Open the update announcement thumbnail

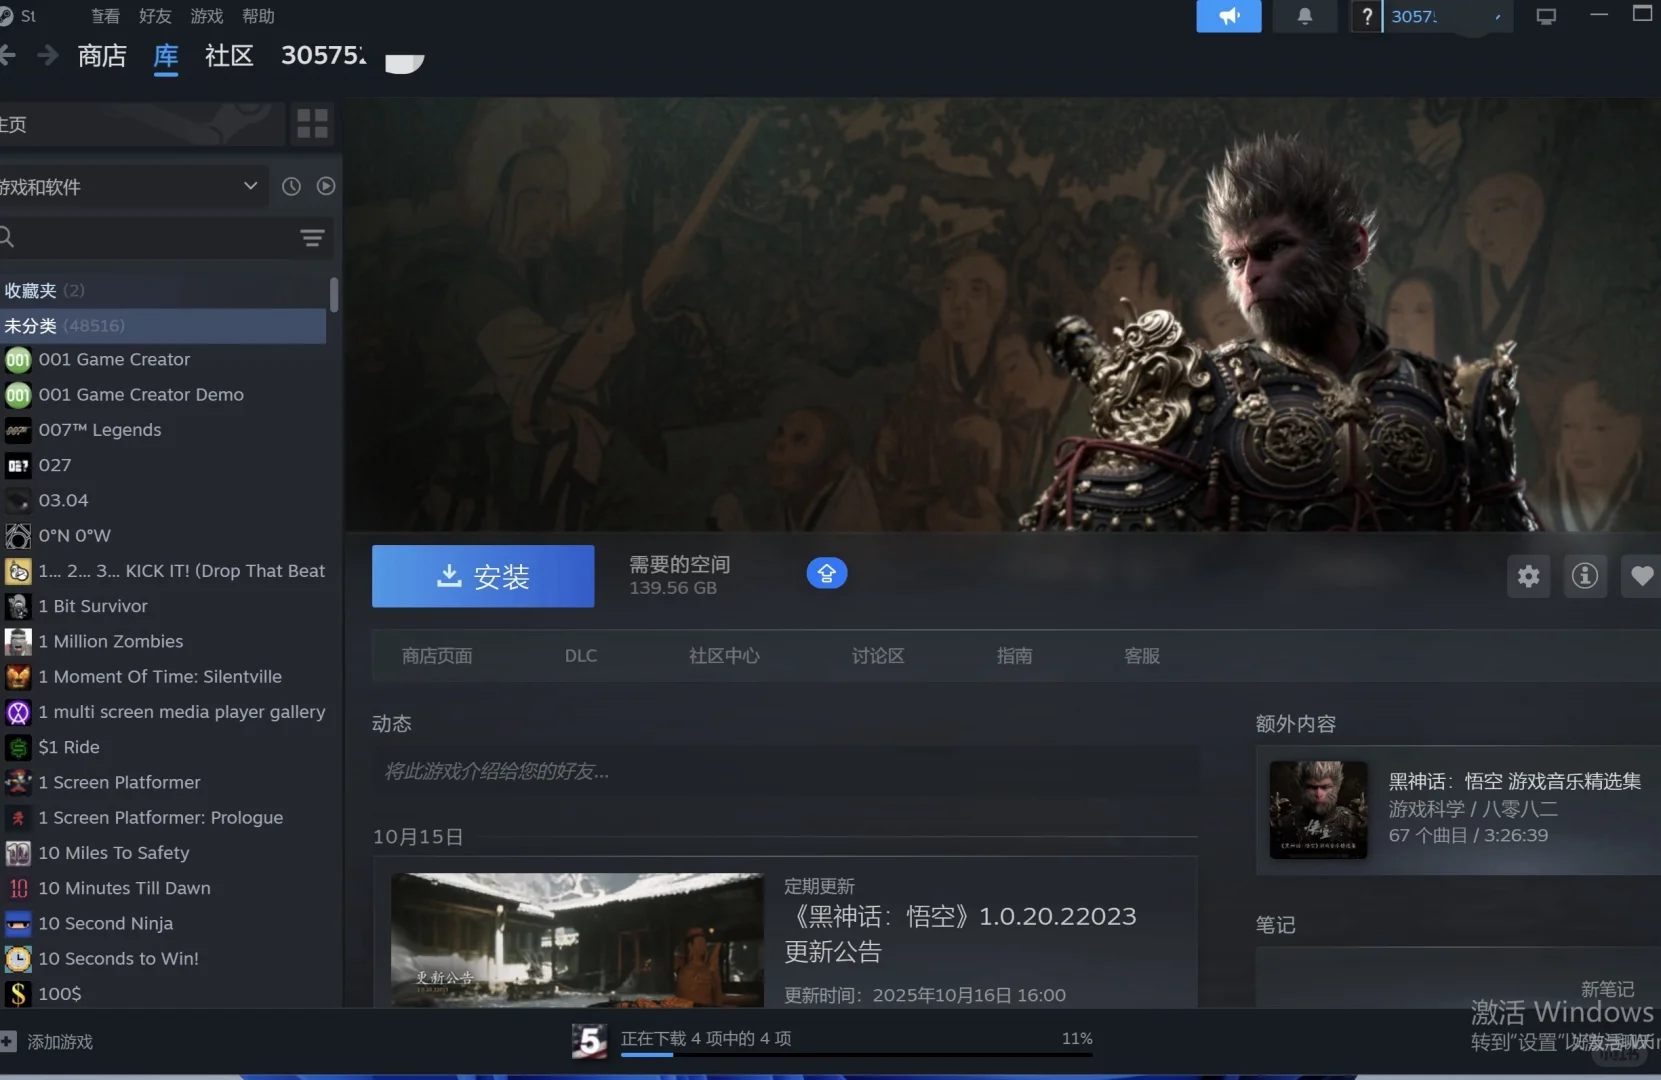click(x=577, y=940)
